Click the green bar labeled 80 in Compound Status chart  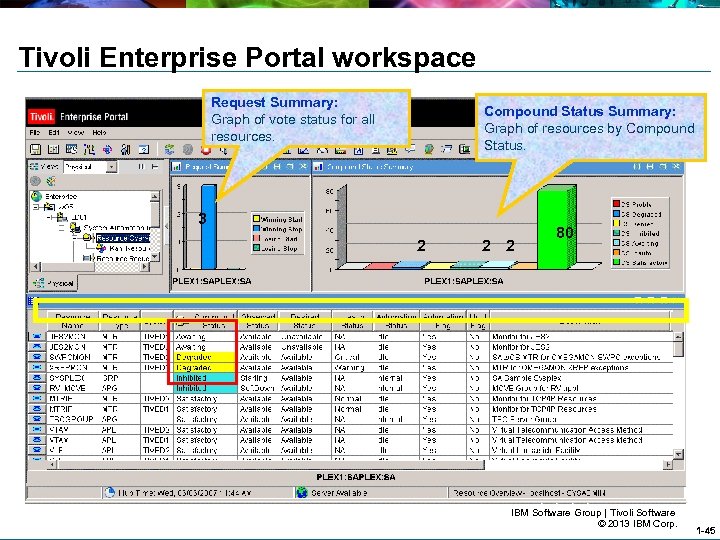556,229
